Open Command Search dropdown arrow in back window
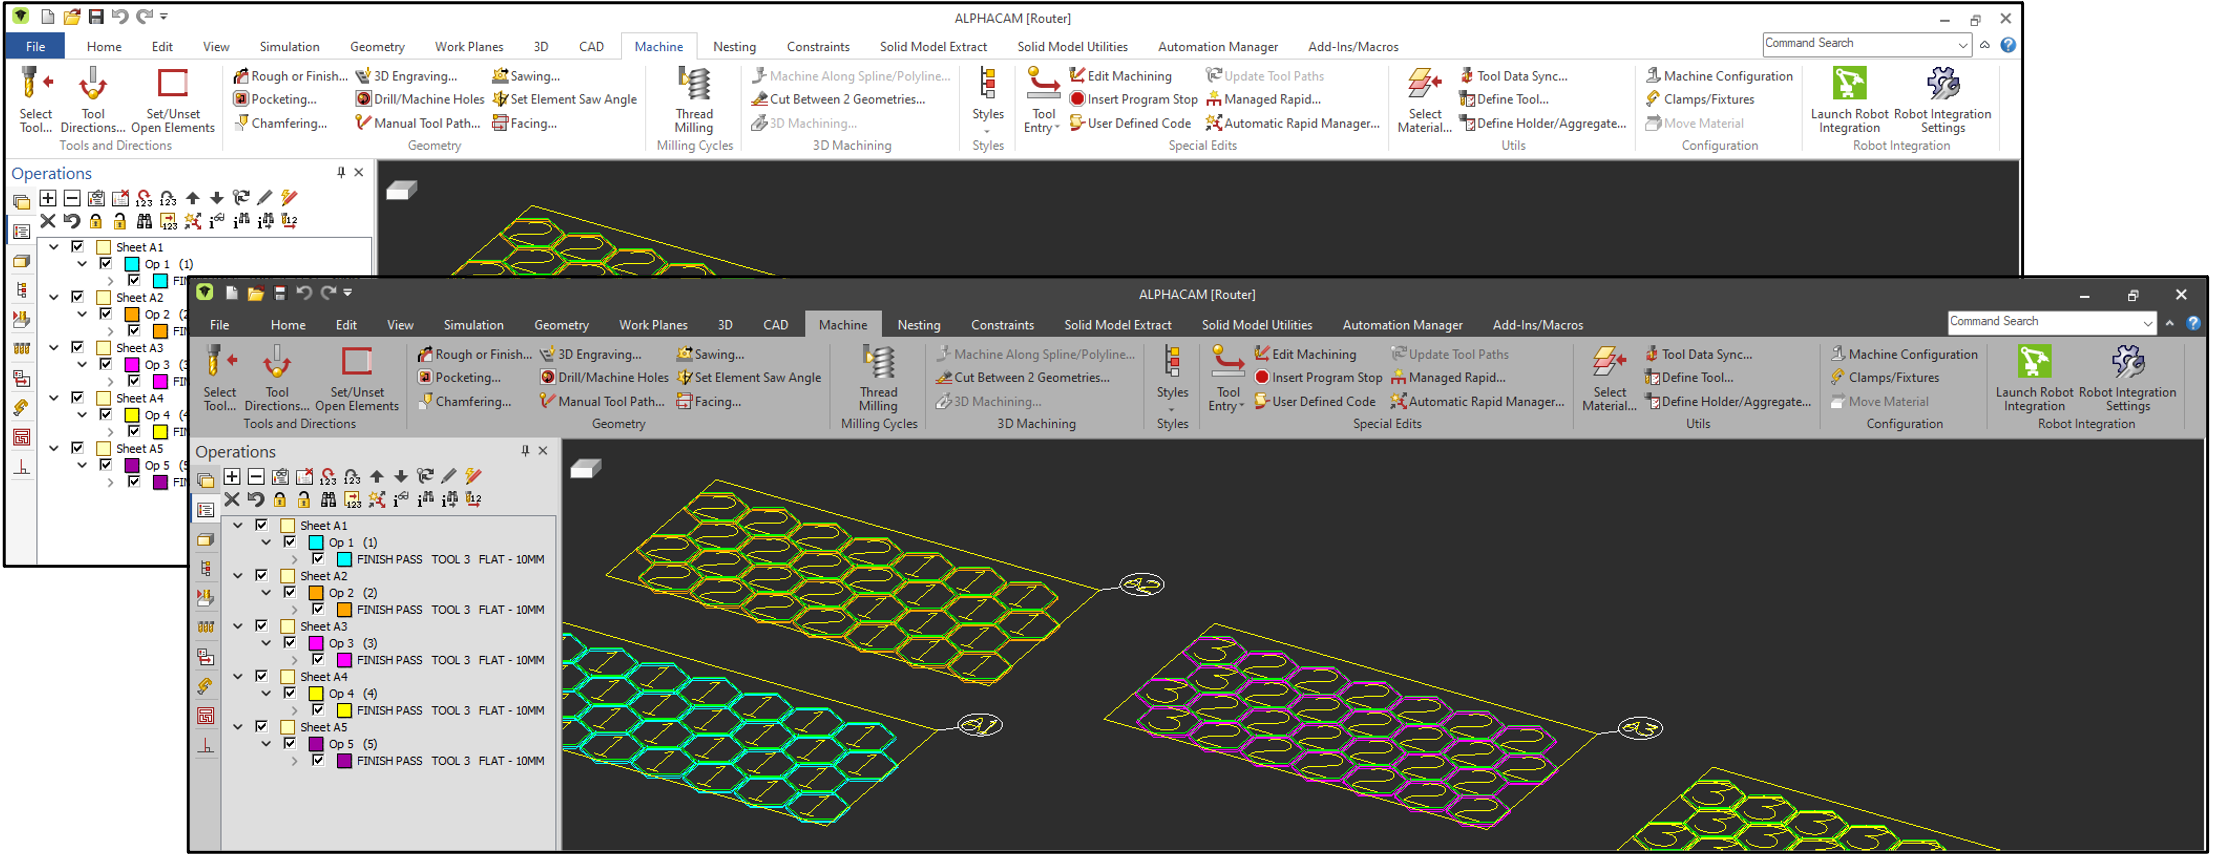The width and height of the screenshot is (2213, 857). pos(1963,44)
